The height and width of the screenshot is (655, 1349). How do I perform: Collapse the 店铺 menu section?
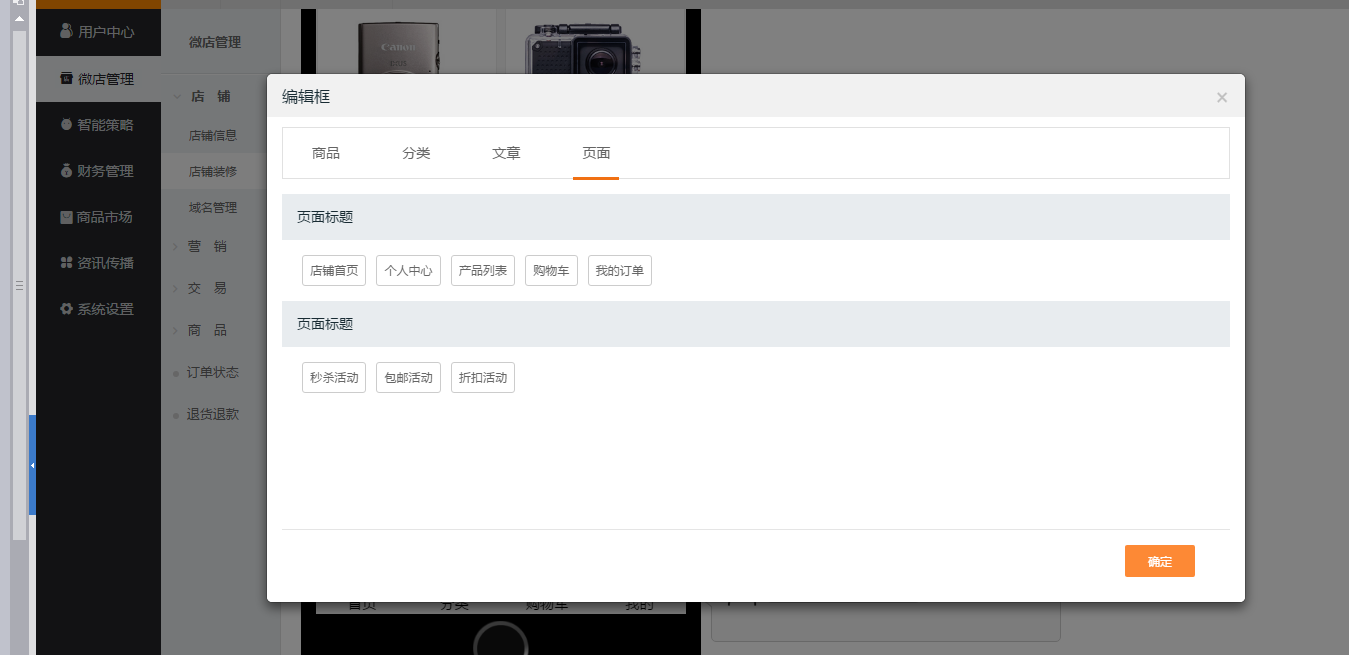coord(177,97)
